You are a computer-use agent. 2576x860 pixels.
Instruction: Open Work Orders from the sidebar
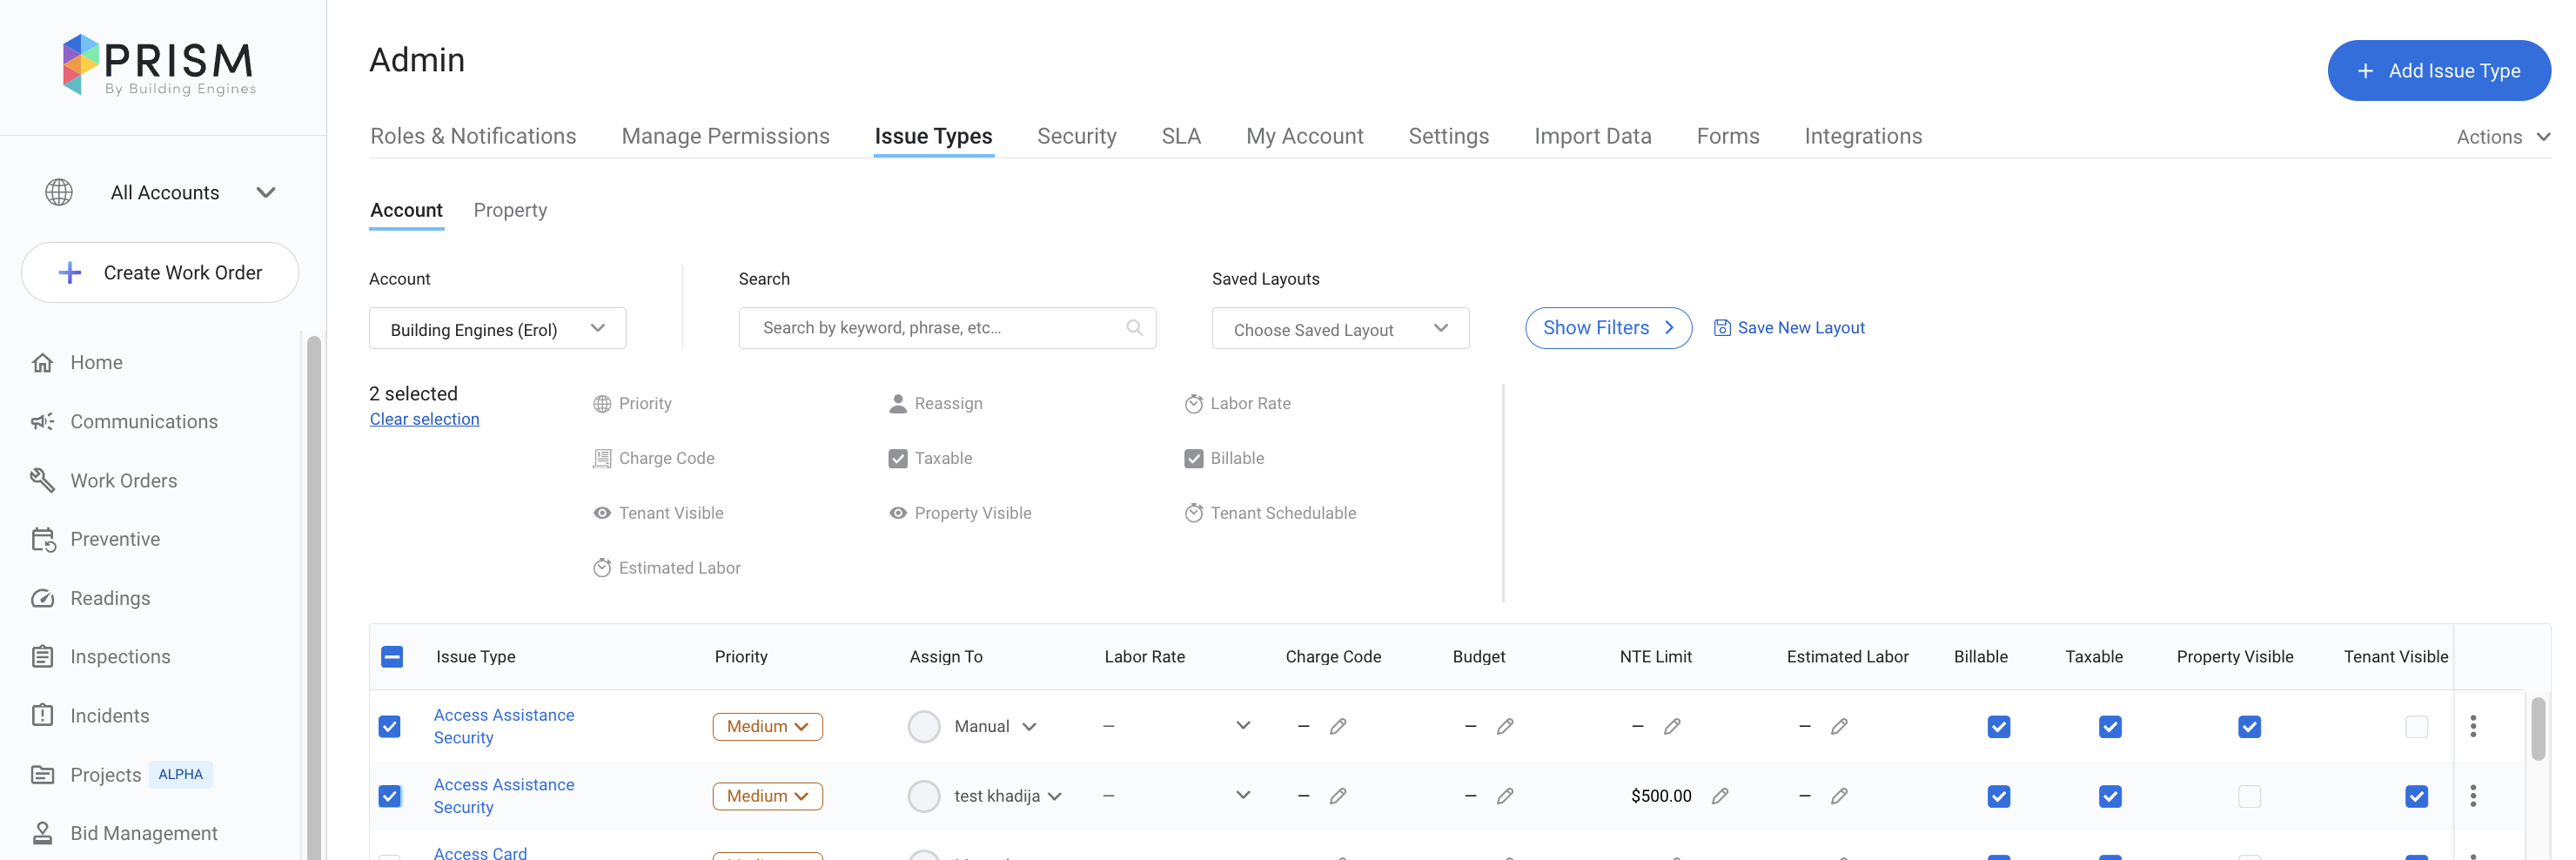[x=123, y=480]
